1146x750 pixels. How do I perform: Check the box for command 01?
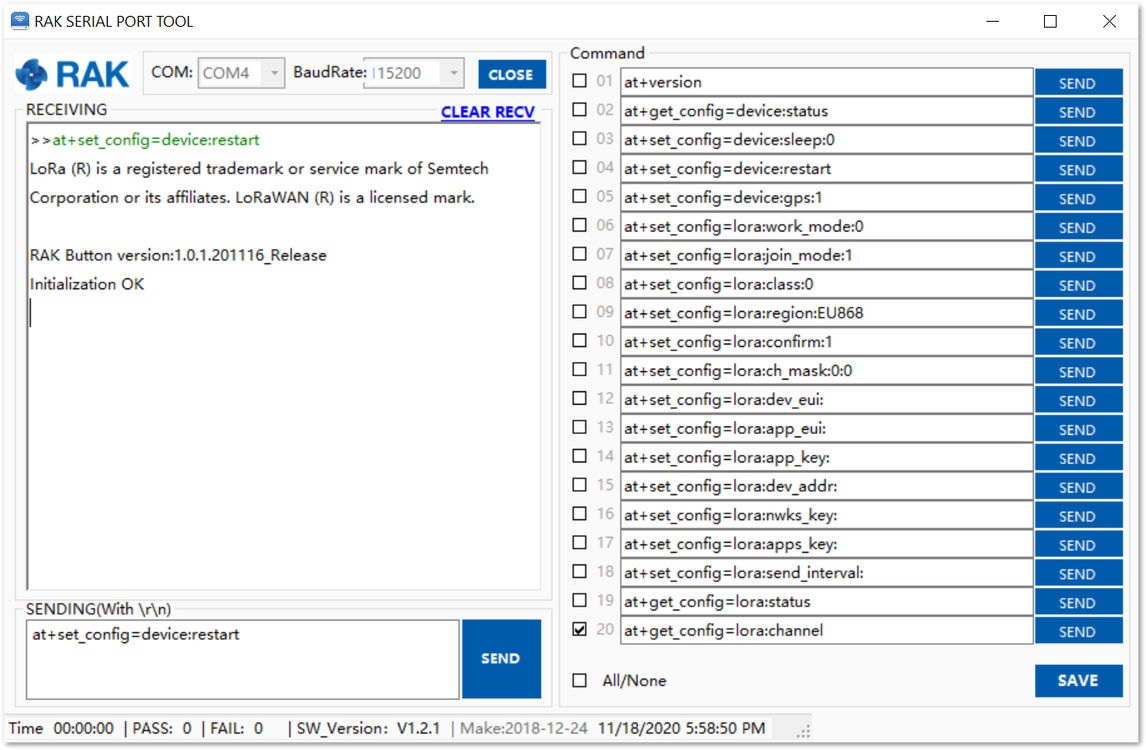point(580,80)
